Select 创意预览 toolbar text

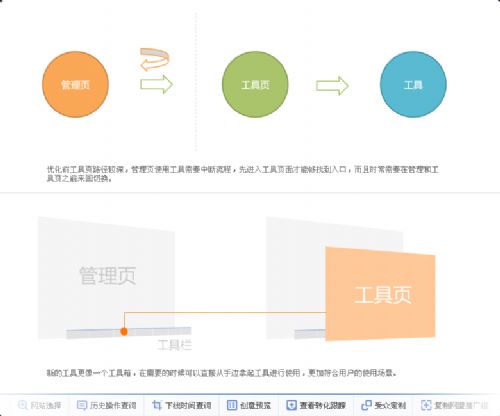tap(255, 405)
